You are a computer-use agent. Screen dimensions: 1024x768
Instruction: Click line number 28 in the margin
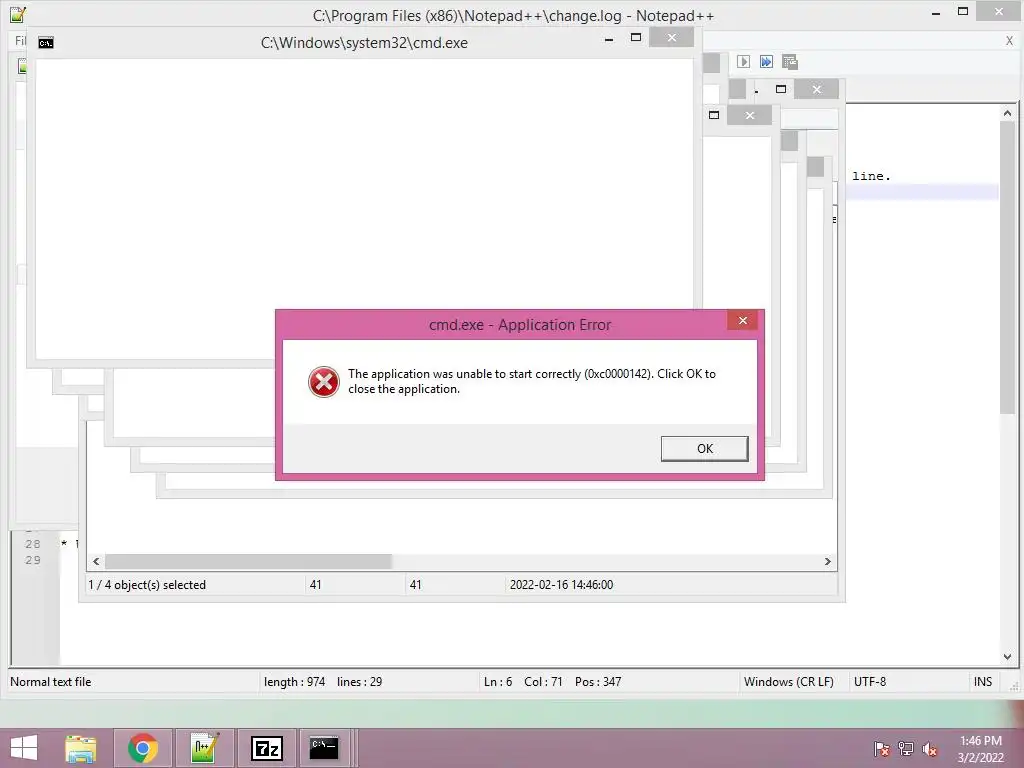coord(33,544)
